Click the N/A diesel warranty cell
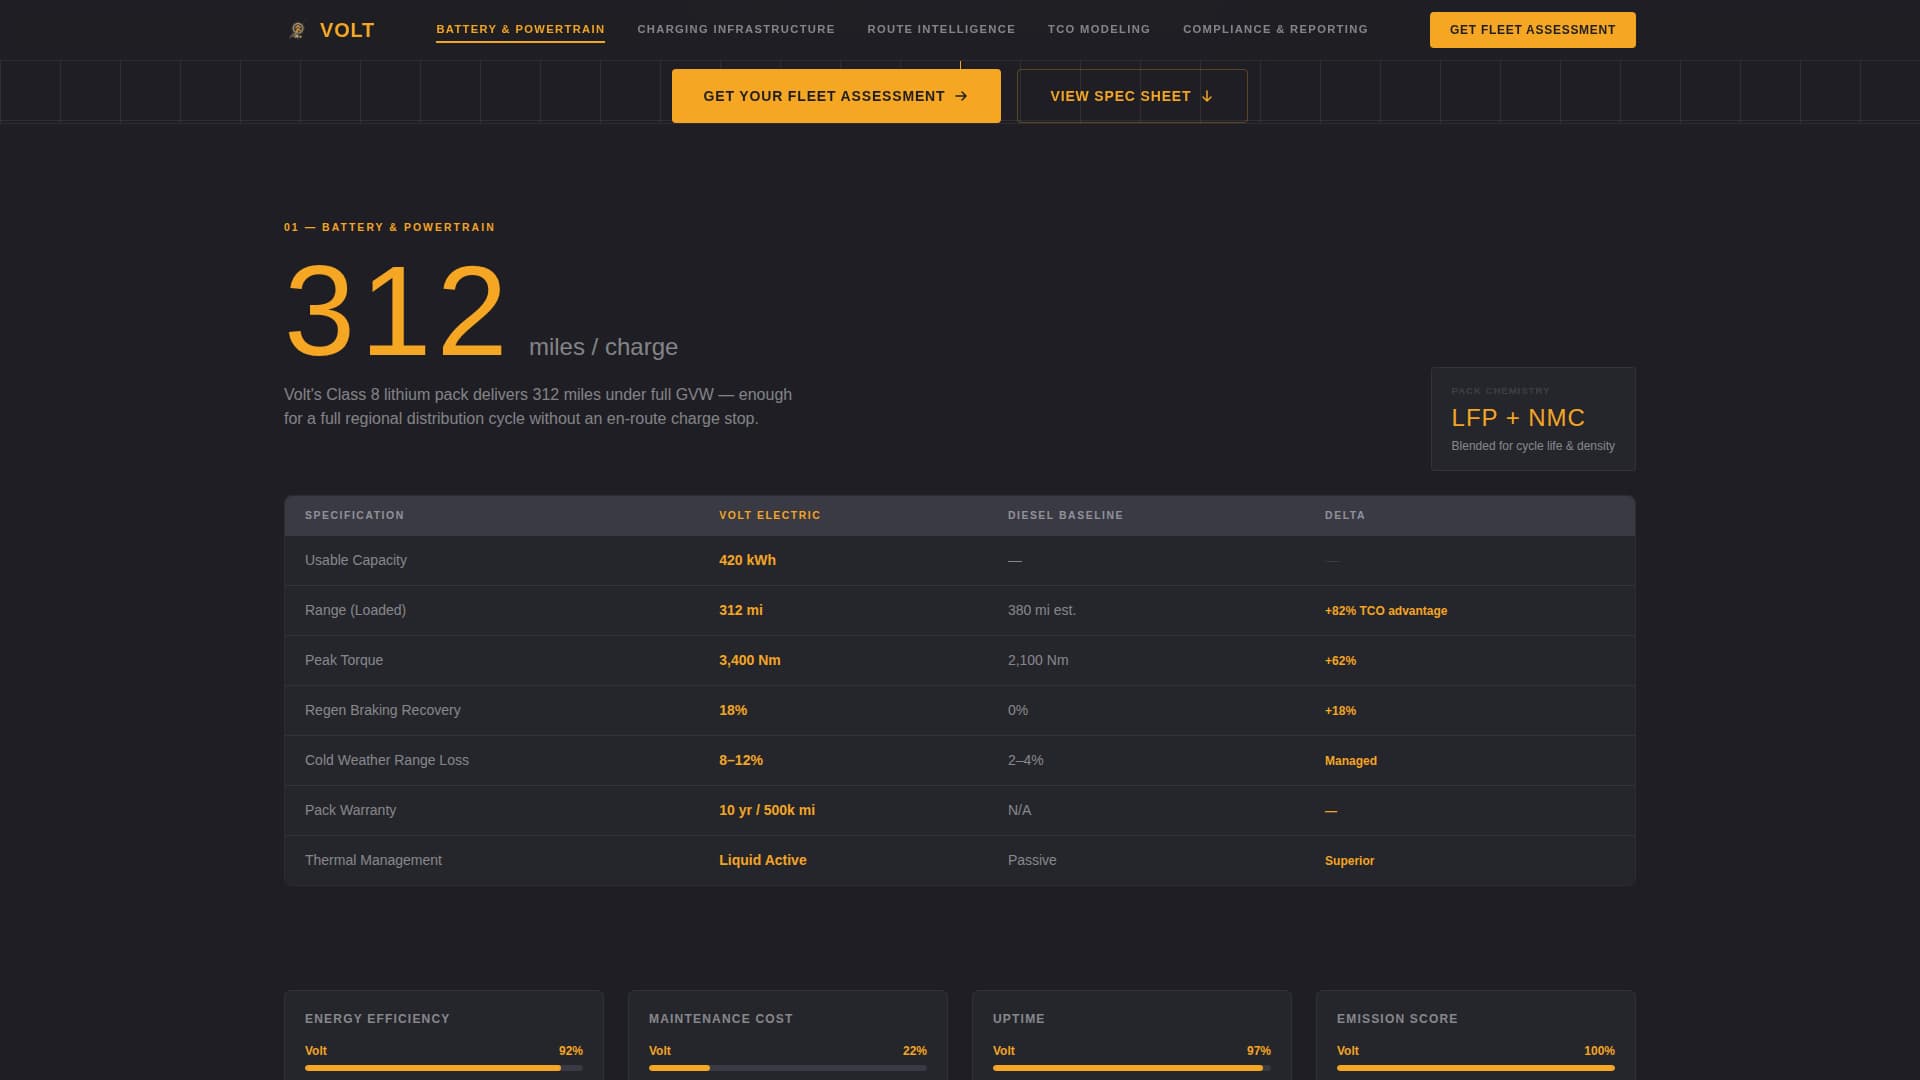 pyautogui.click(x=1019, y=810)
